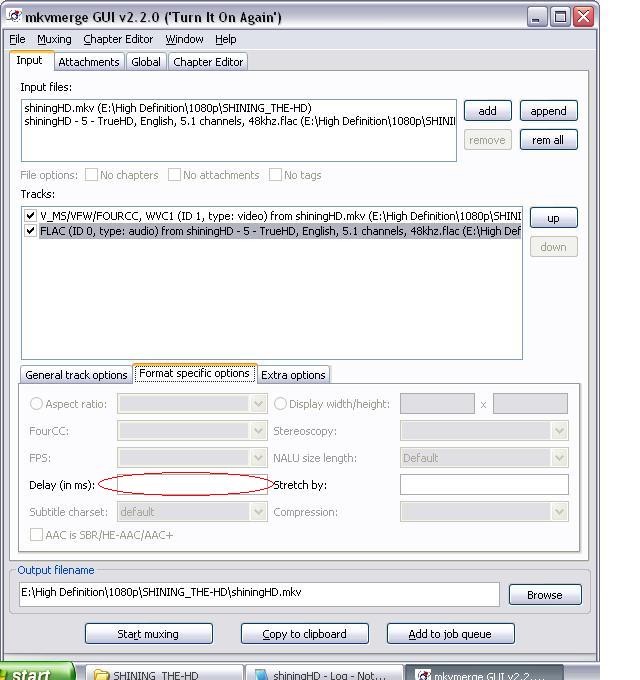
Task: Click the rem all button
Action: (x=549, y=140)
